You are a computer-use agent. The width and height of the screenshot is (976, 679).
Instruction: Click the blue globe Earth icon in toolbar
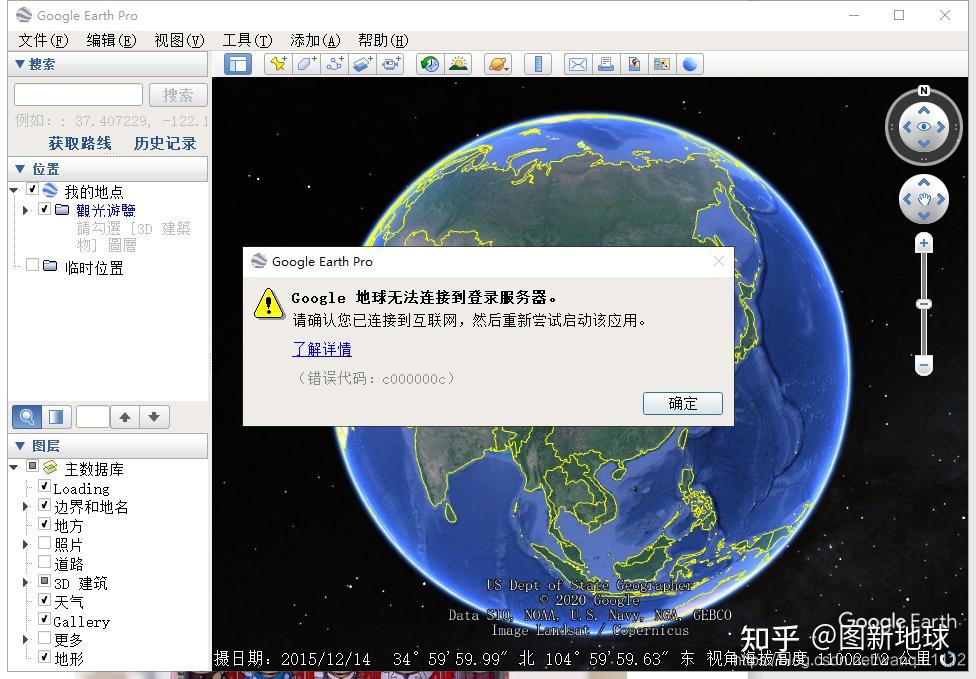click(690, 64)
